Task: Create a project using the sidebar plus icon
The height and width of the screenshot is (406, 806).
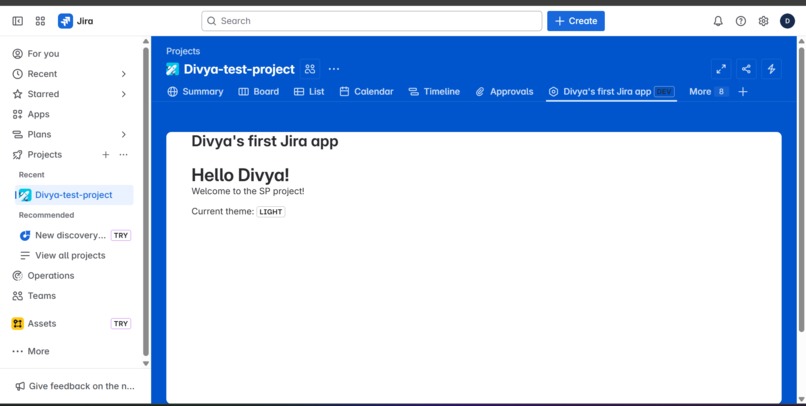Action: coord(105,155)
